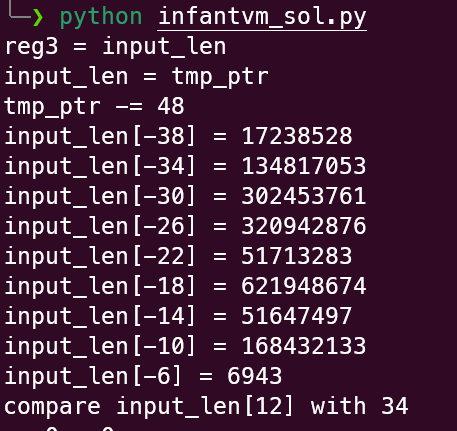This screenshot has height=431, width=457.
Task: Click the number 48 on the tmp_ptr -= line
Action: (x=171, y=106)
